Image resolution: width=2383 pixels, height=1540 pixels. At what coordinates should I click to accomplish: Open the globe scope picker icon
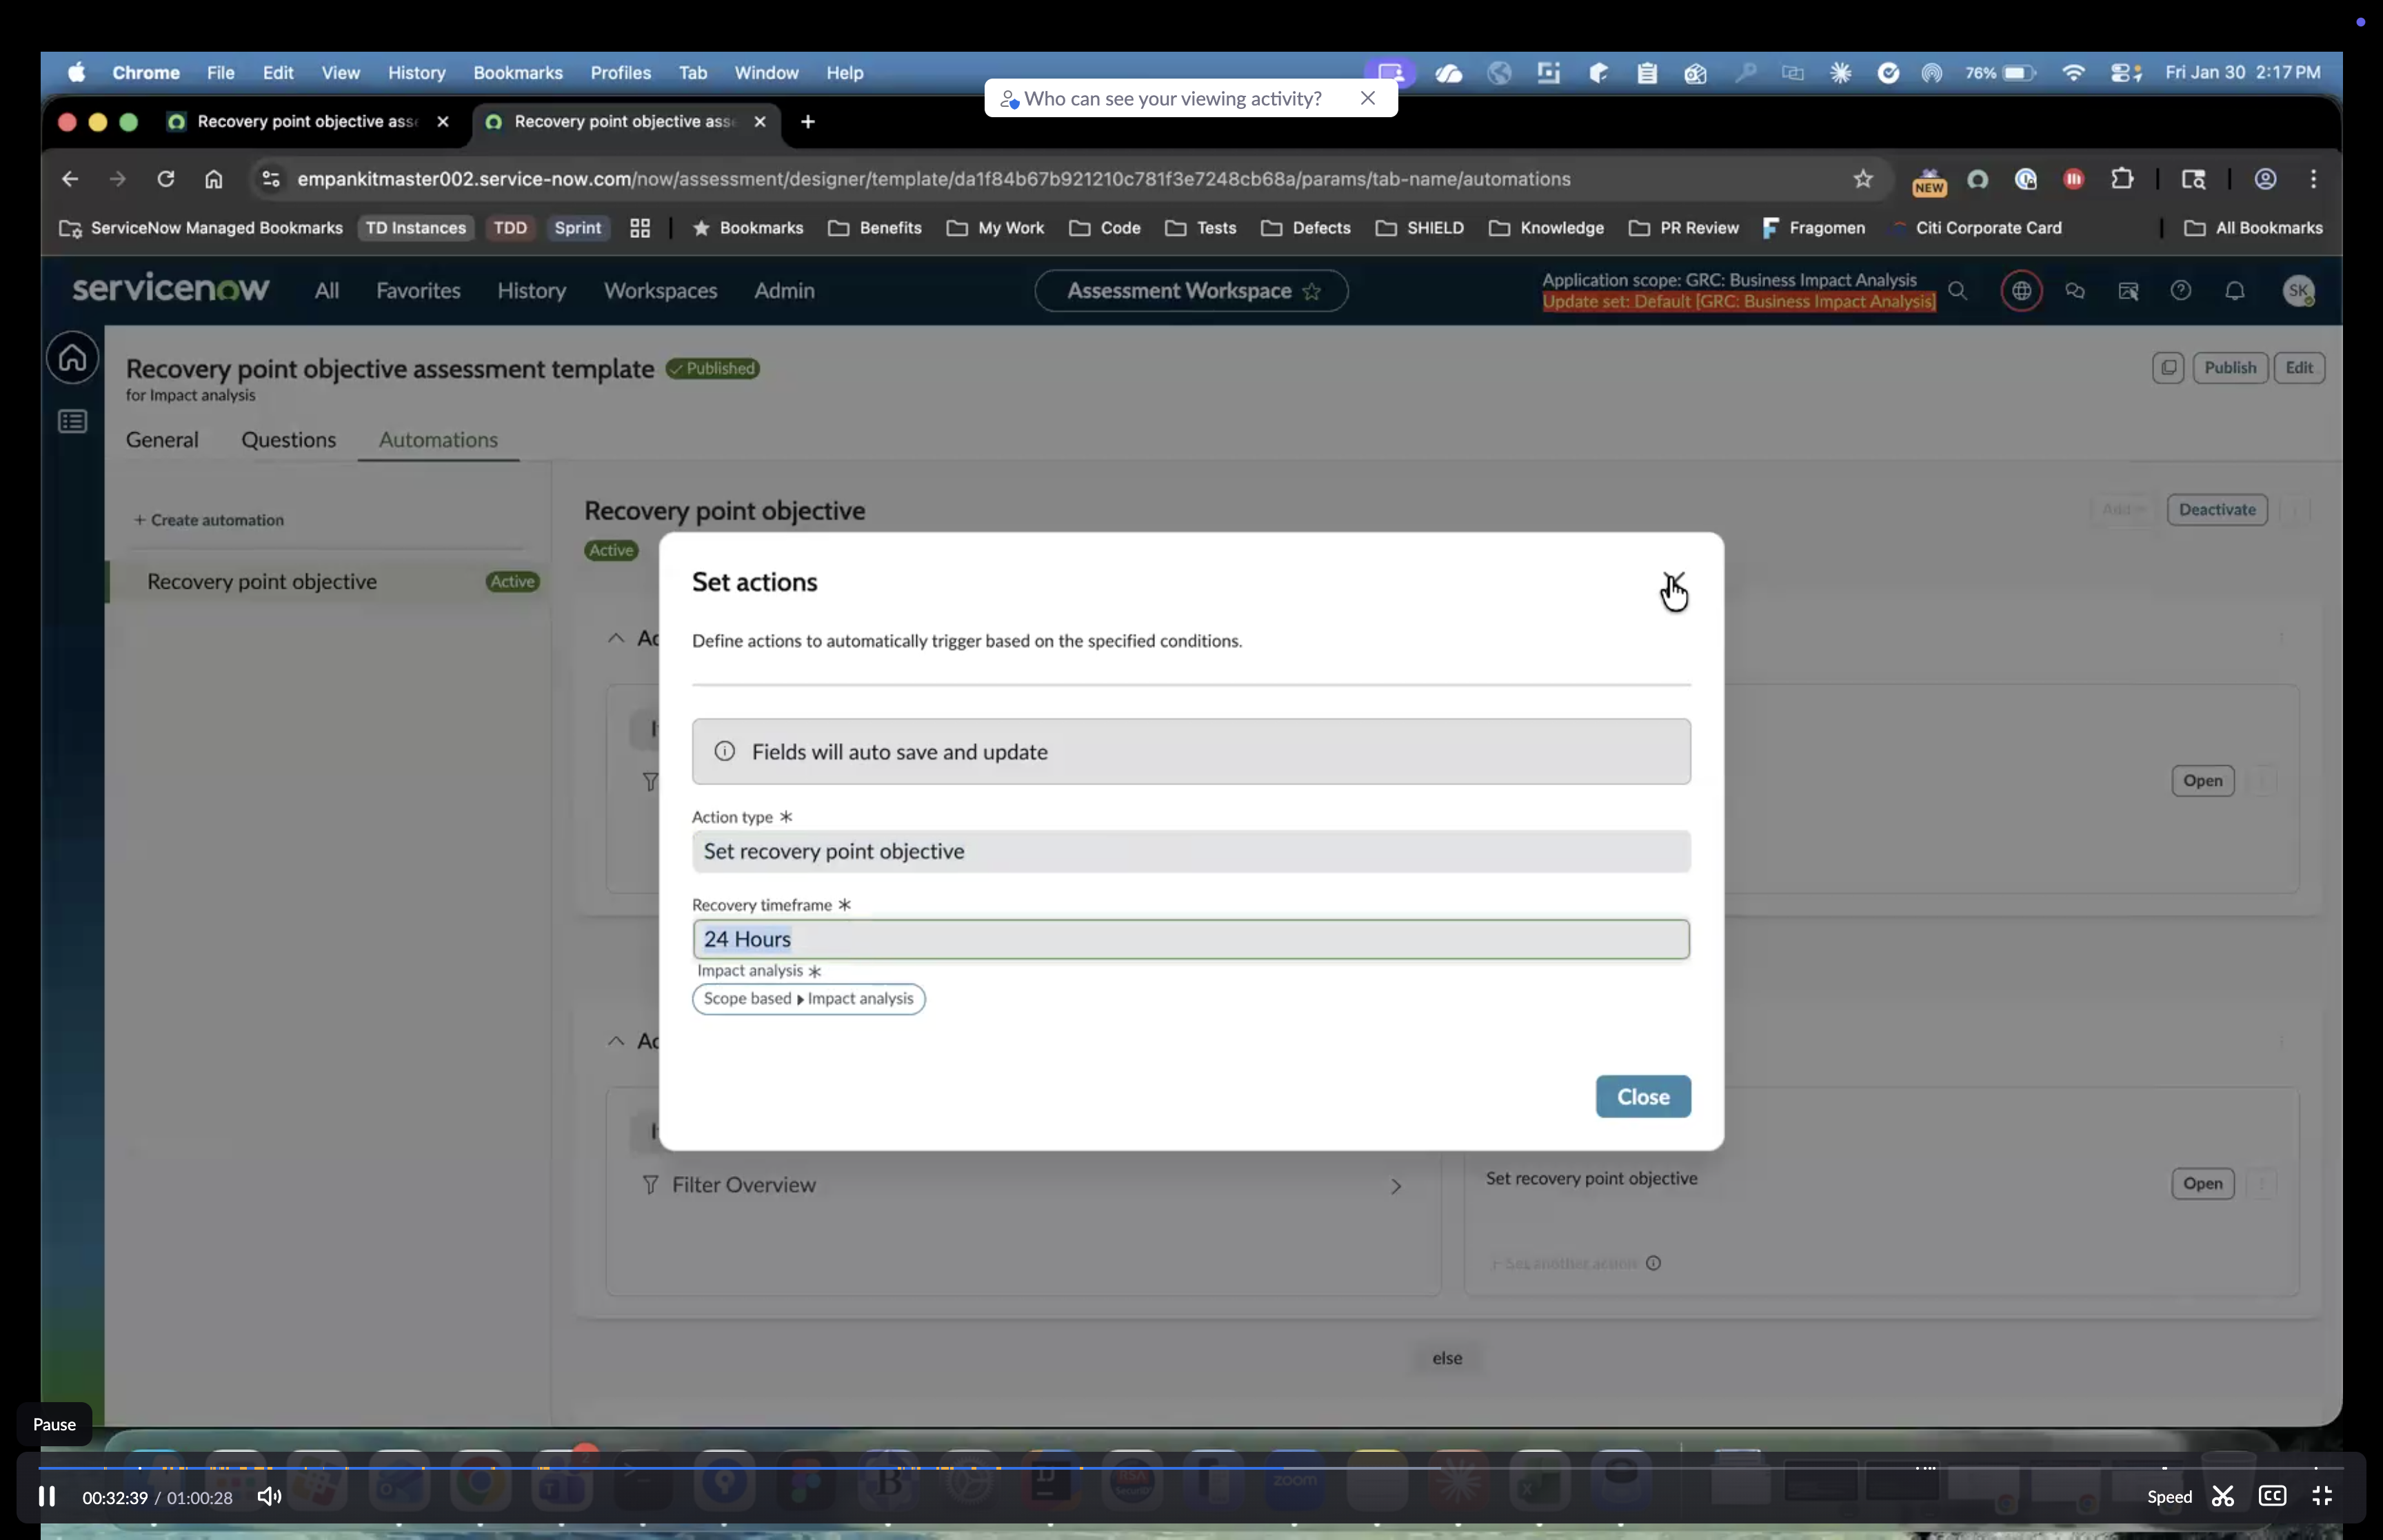tap(2020, 290)
